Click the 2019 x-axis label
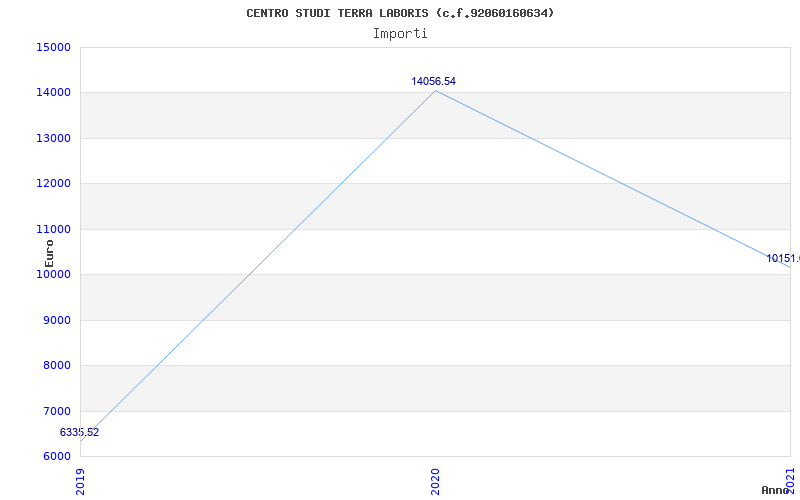 pos(81,481)
